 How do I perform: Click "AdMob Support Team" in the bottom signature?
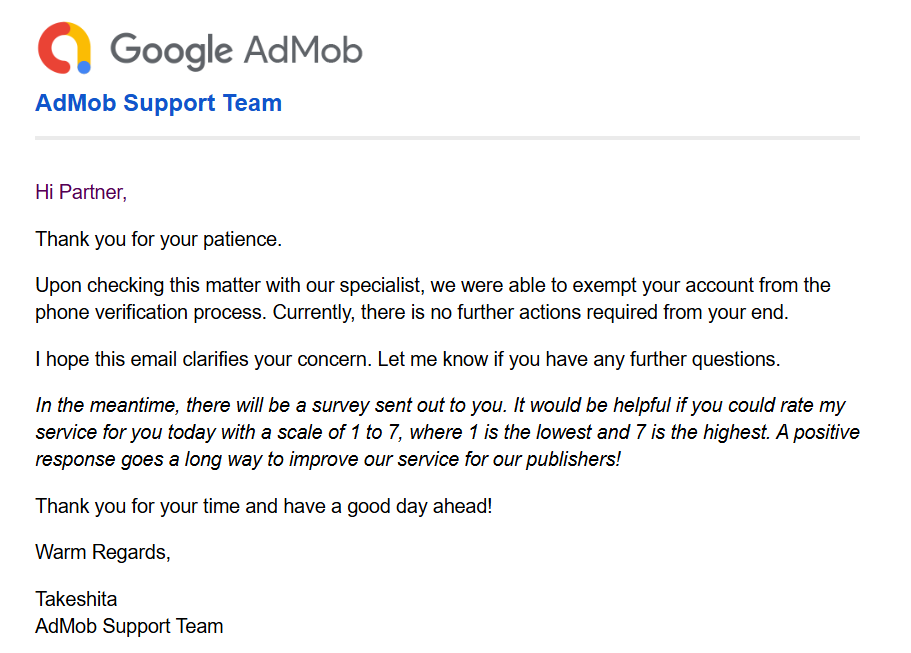tap(129, 626)
